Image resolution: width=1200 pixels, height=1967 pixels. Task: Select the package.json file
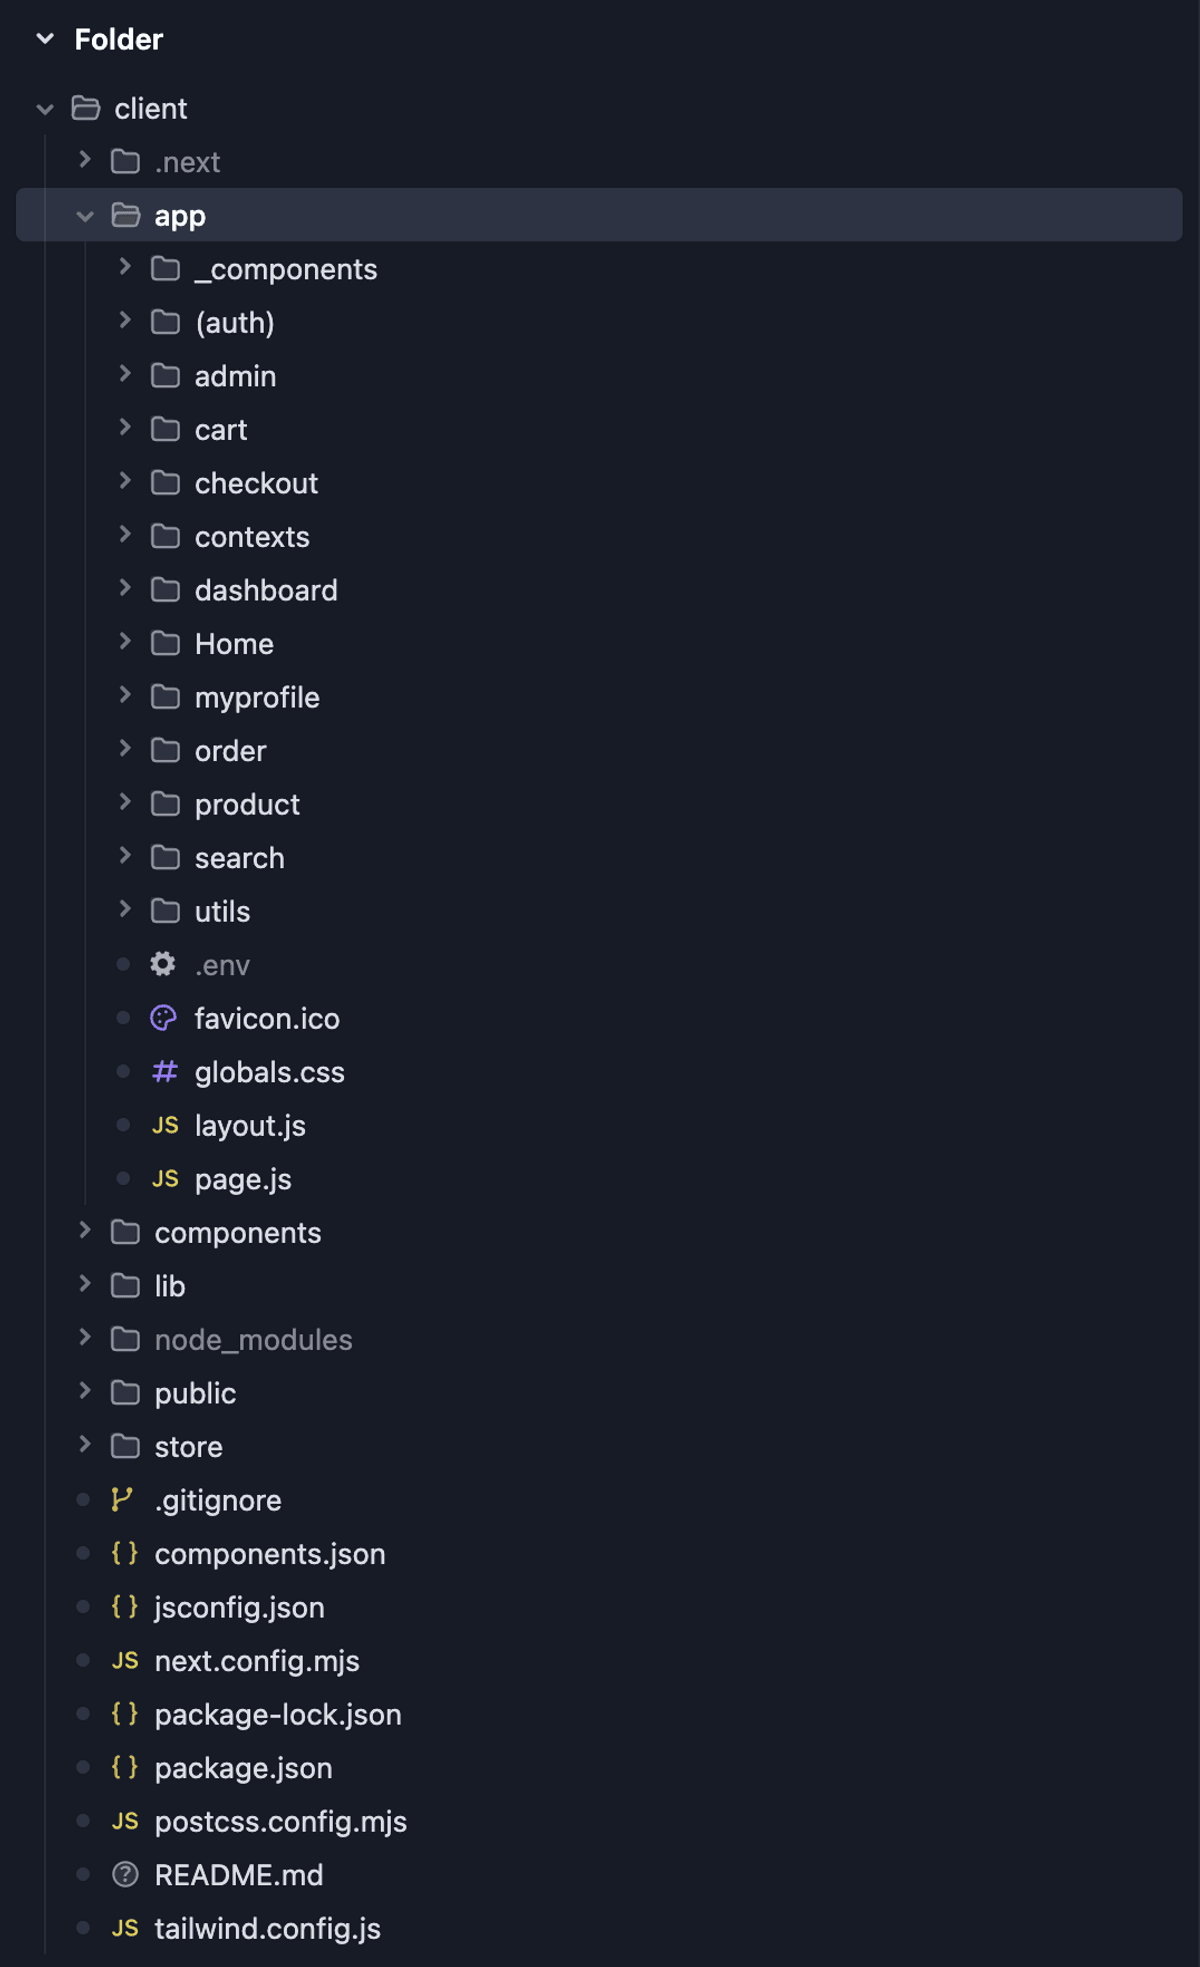(243, 1768)
